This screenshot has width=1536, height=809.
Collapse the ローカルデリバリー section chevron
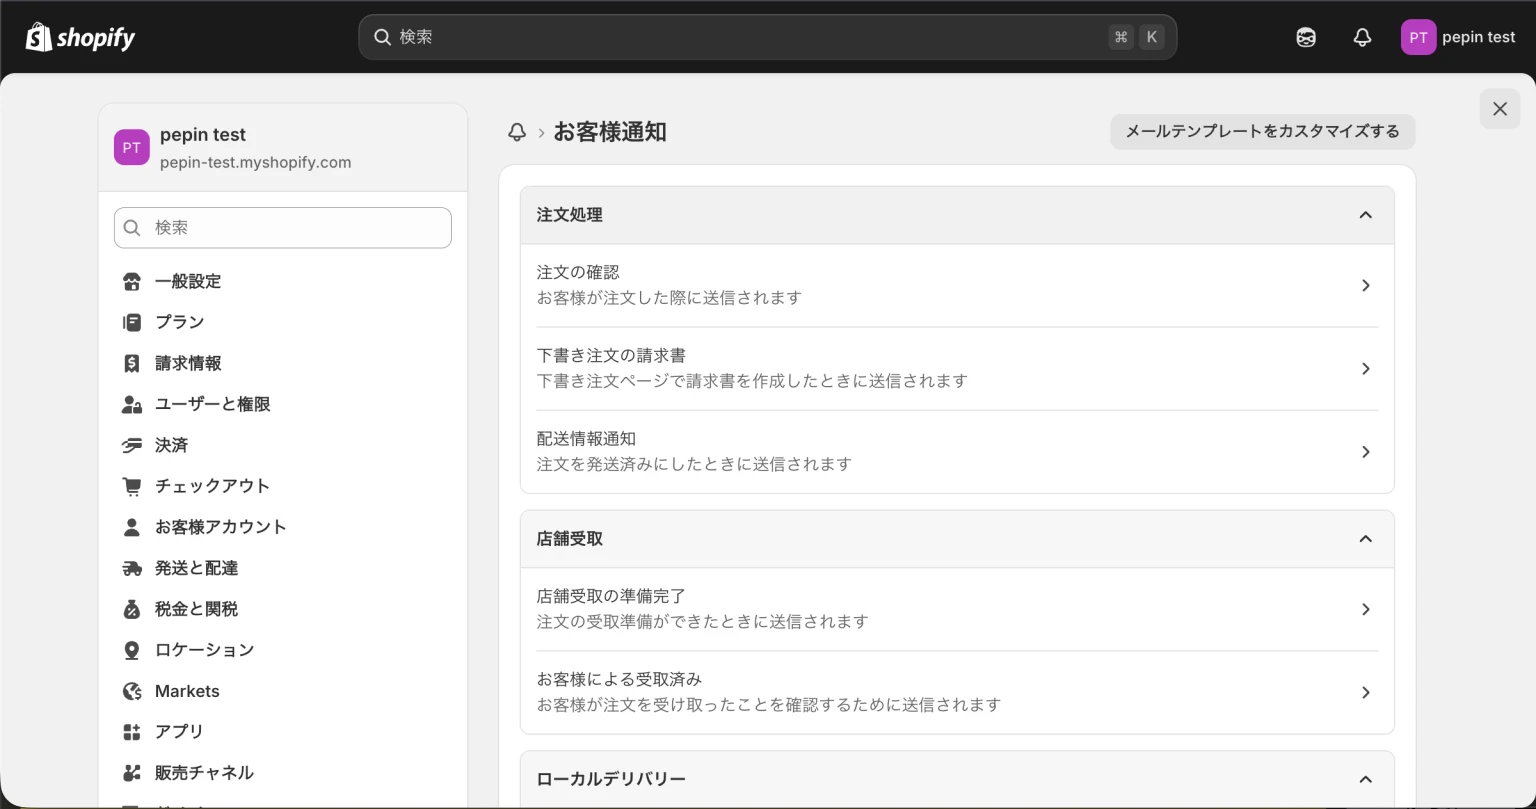coord(1366,778)
